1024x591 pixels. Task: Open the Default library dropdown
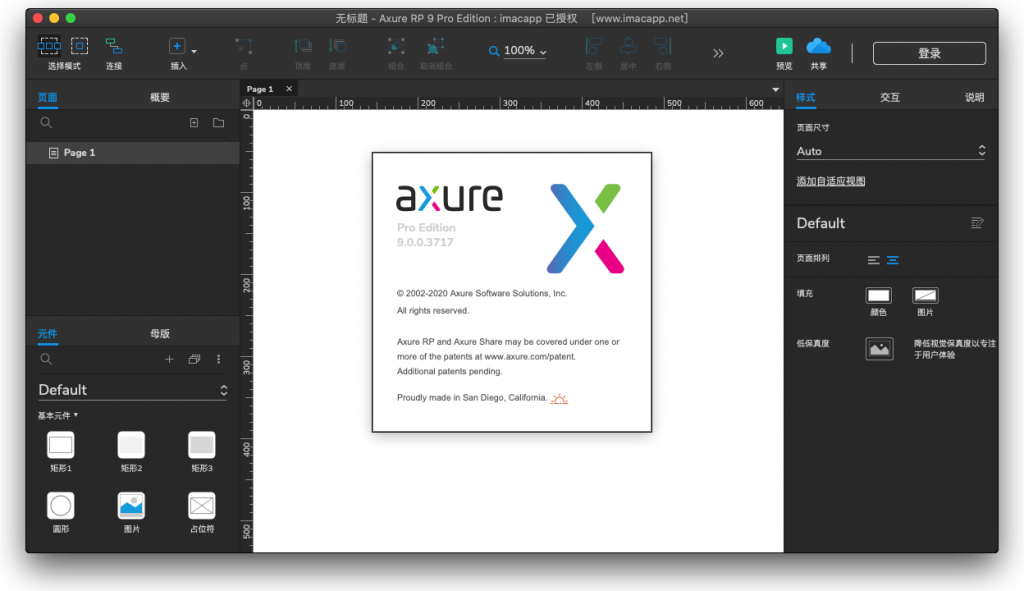(133, 390)
